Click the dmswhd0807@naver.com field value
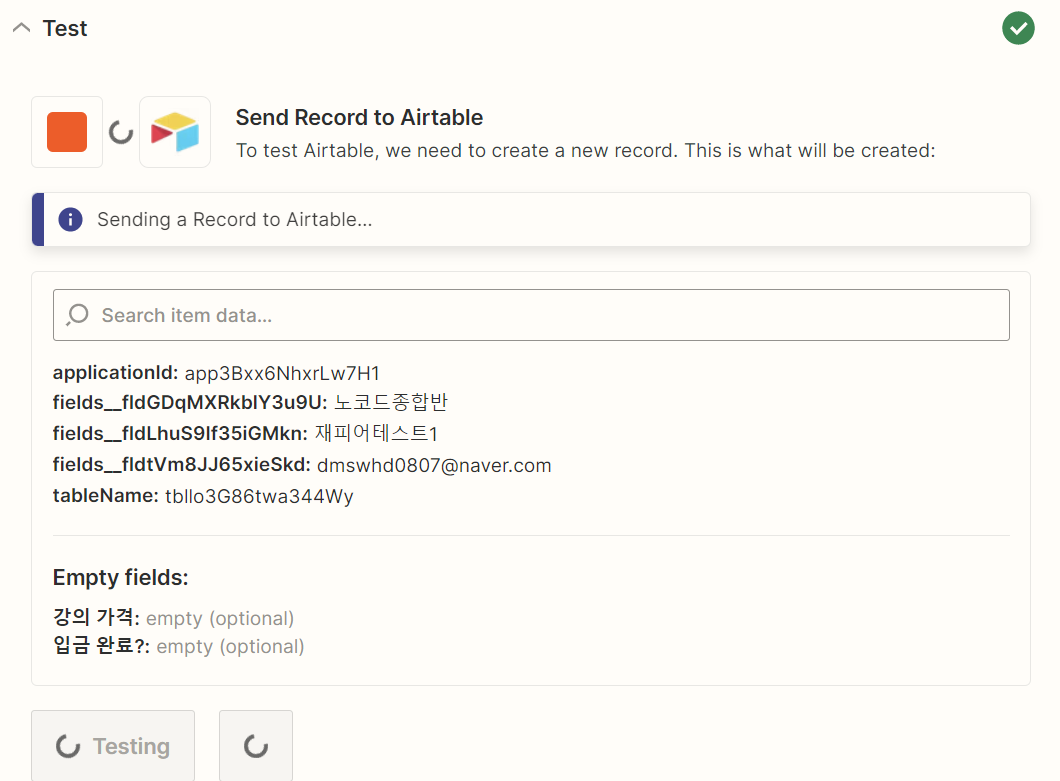 (434, 465)
